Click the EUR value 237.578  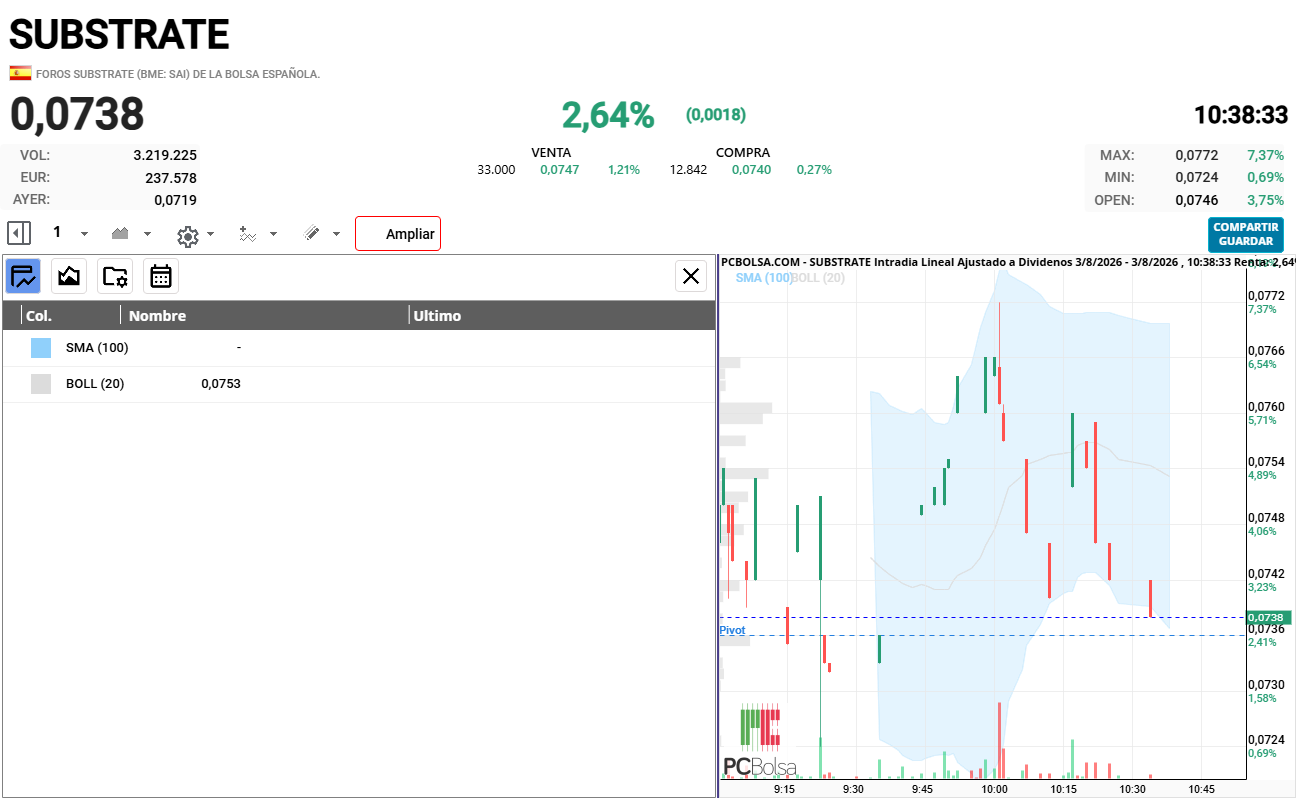click(x=172, y=178)
